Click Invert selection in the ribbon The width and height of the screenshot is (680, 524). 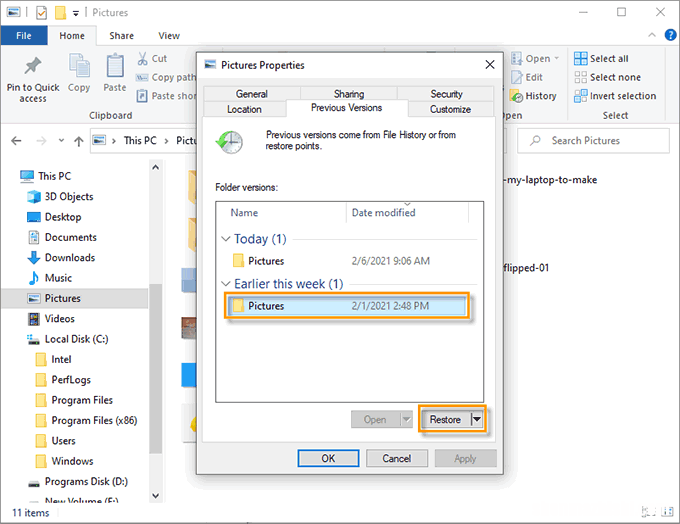615,96
